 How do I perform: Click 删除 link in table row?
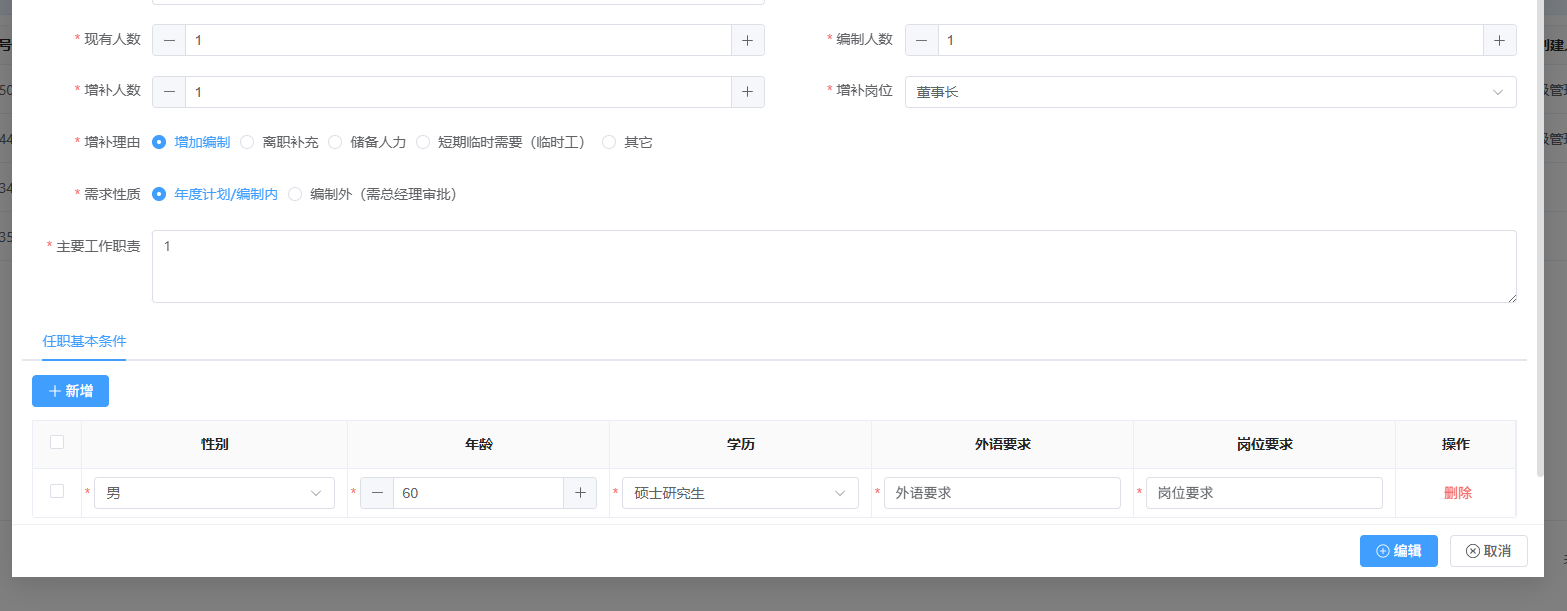point(1457,493)
